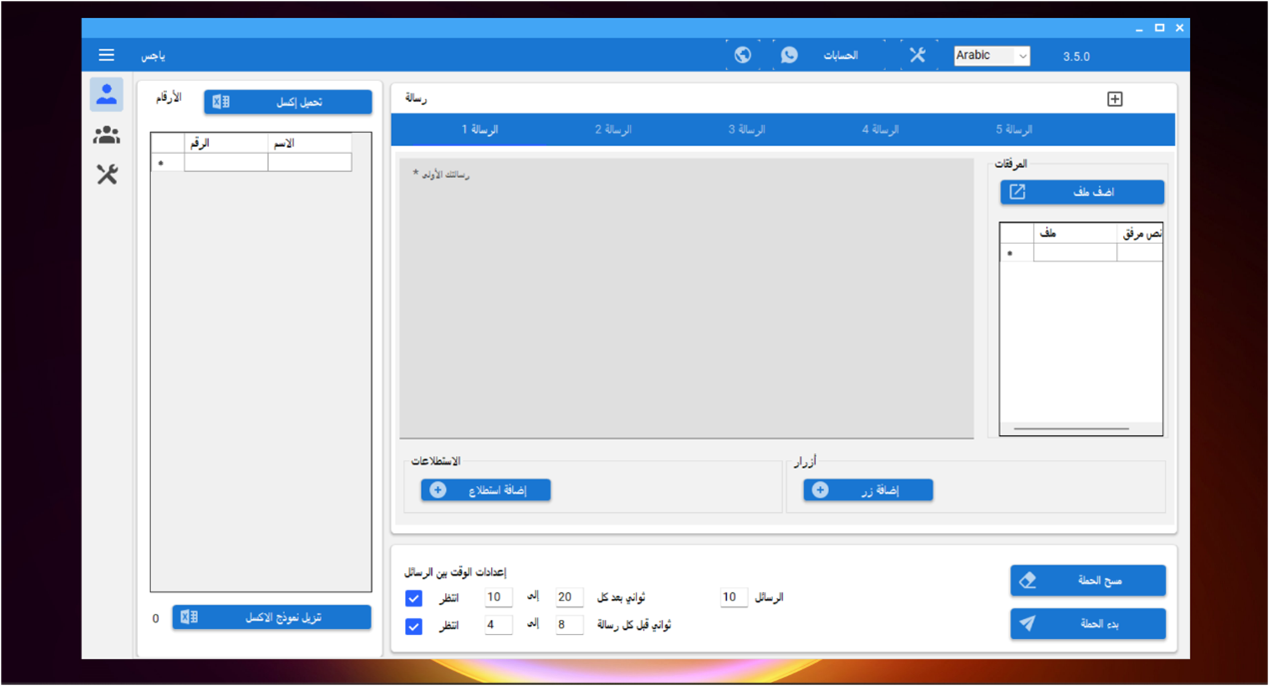1269x686 pixels.
Task: Open the hamburger menu icon
Action: click(x=106, y=55)
